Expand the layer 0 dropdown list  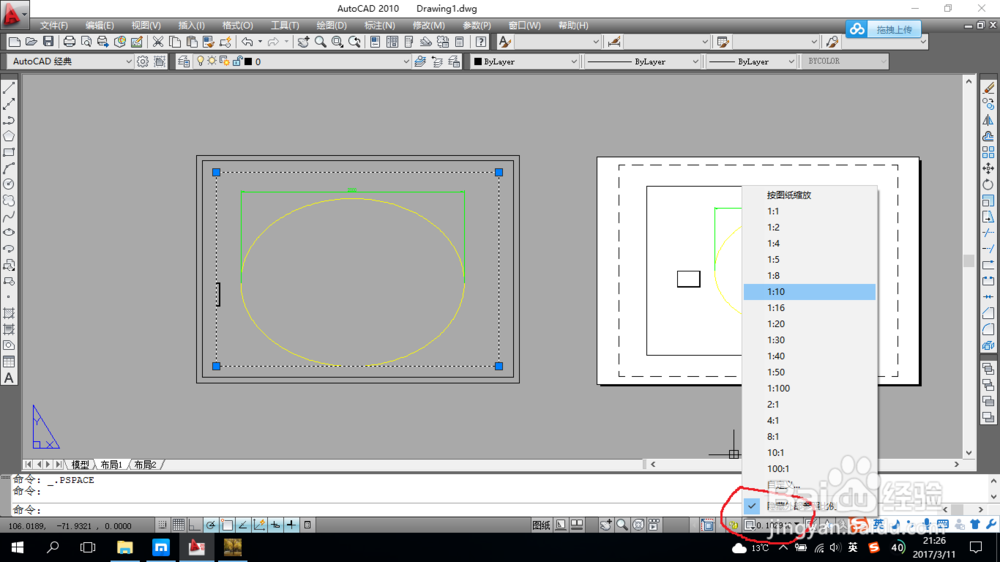pyautogui.click(x=406, y=62)
